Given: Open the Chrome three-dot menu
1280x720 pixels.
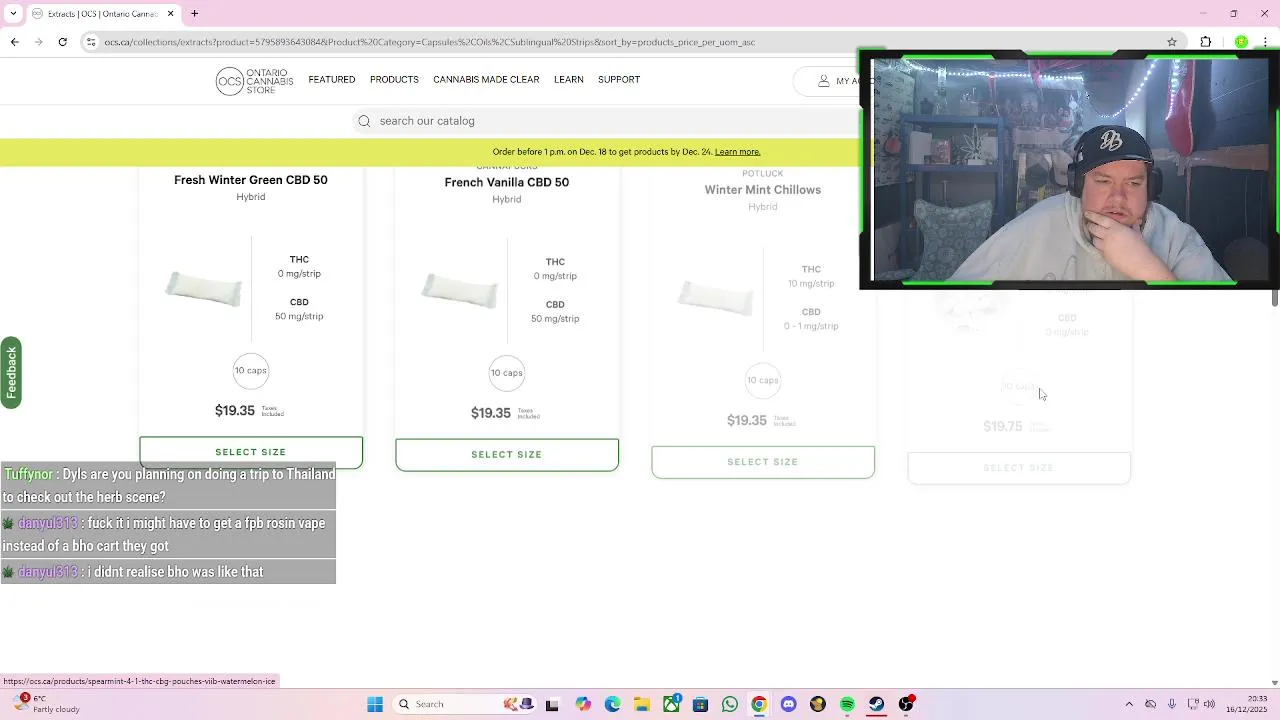Looking at the screenshot, I should click(x=1266, y=42).
